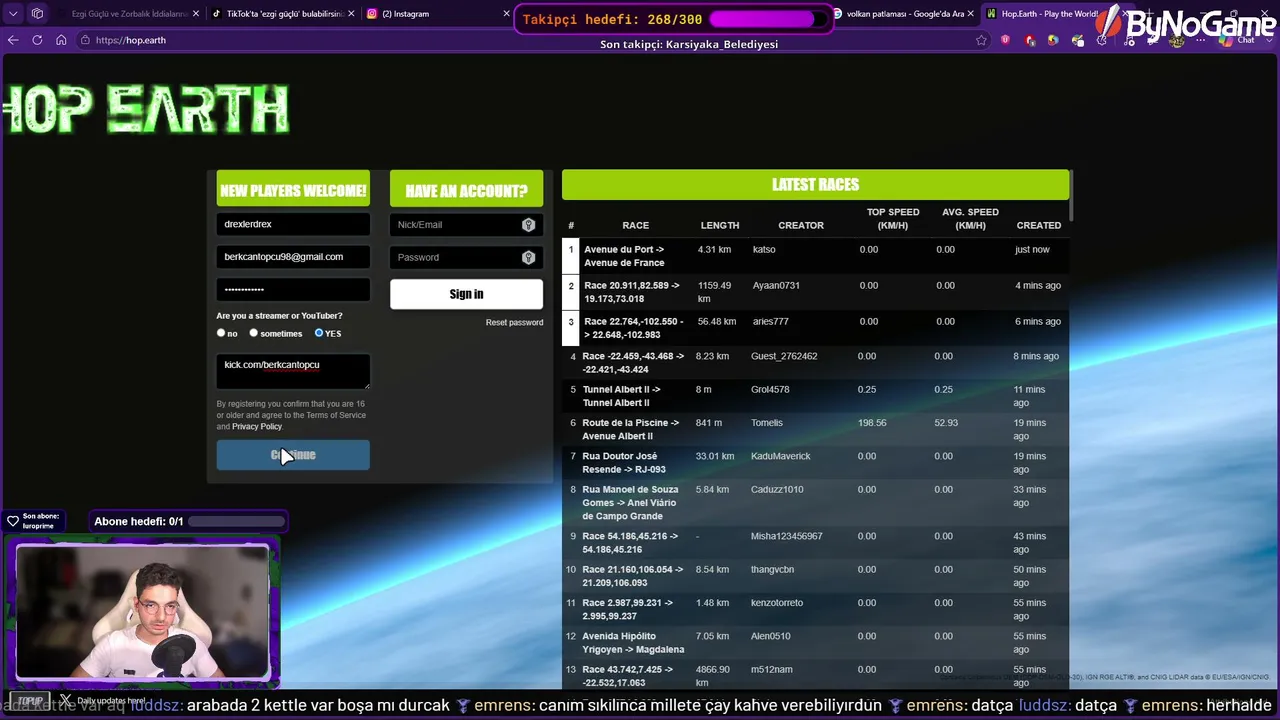The image size is (1280, 720).
Task: Click the browser back arrow
Action: 13,40
